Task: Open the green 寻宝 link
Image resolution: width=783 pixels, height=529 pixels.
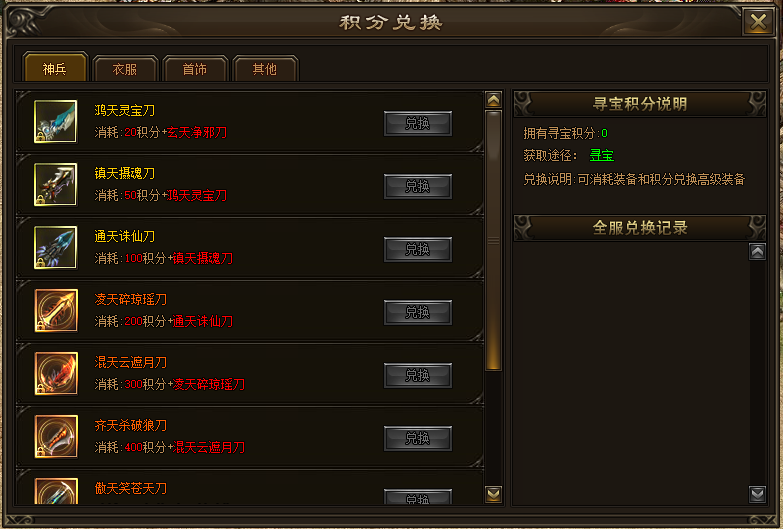Action: 601,155
